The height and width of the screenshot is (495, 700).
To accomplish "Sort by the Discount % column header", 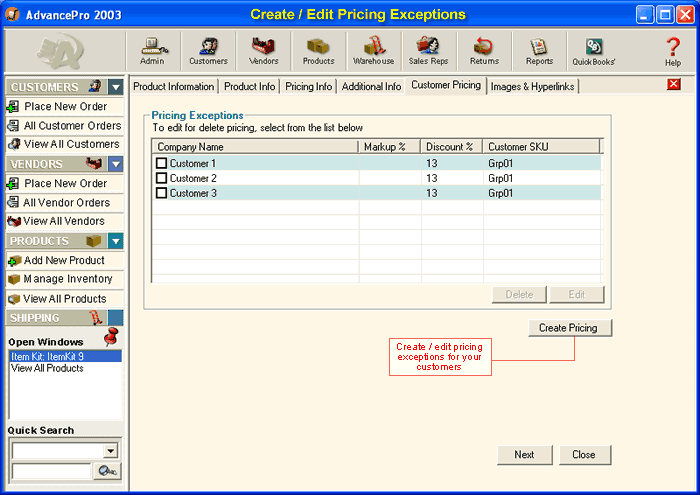I will (451, 147).
